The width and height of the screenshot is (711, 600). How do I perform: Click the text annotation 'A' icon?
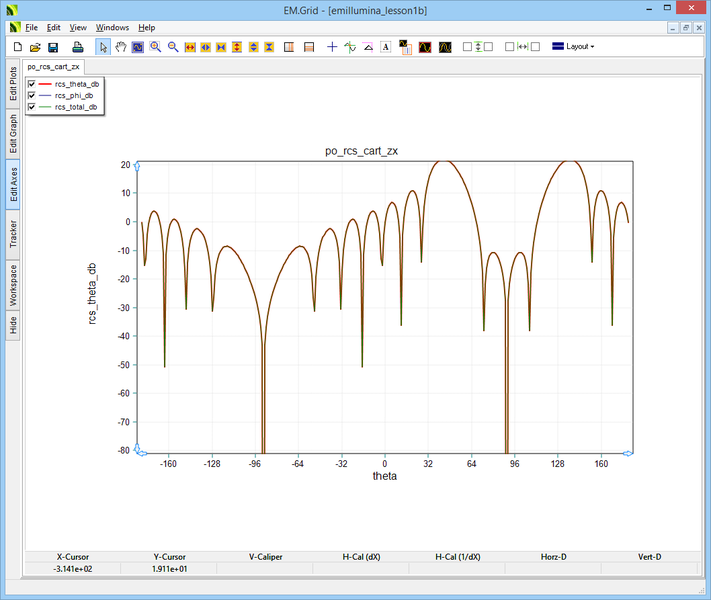pos(386,47)
